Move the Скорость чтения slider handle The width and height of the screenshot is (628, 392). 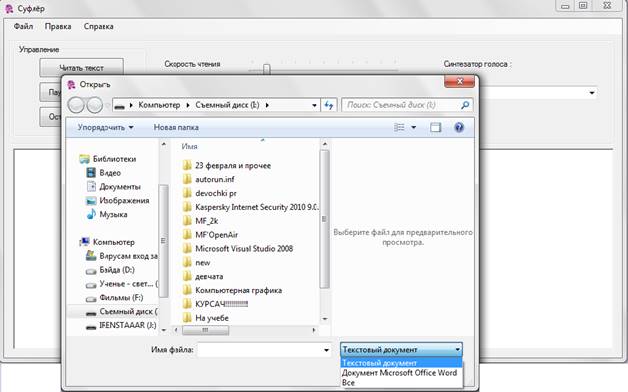pos(266,69)
